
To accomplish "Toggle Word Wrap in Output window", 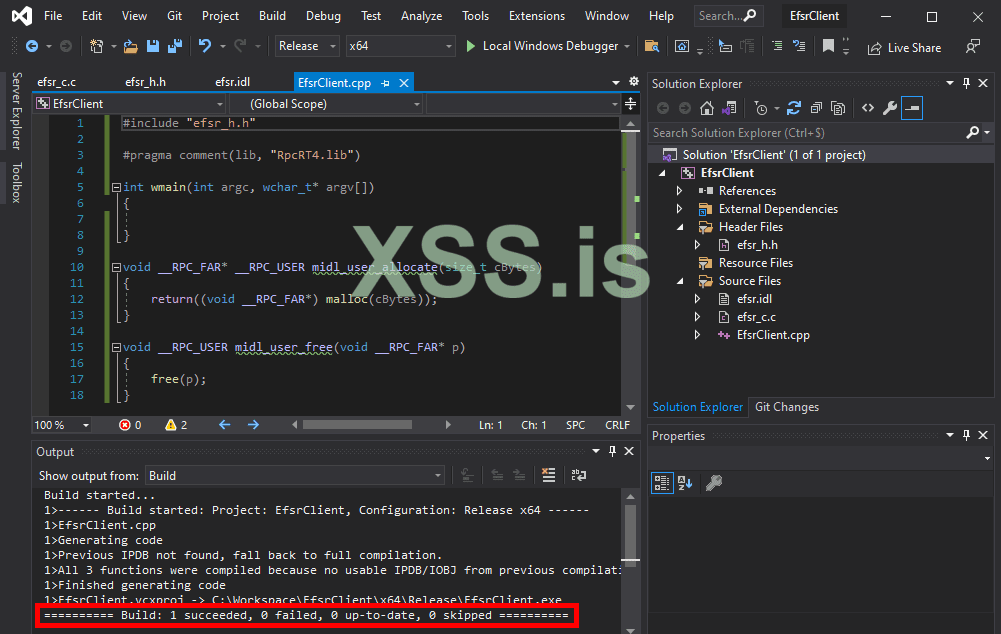I will [x=578, y=476].
